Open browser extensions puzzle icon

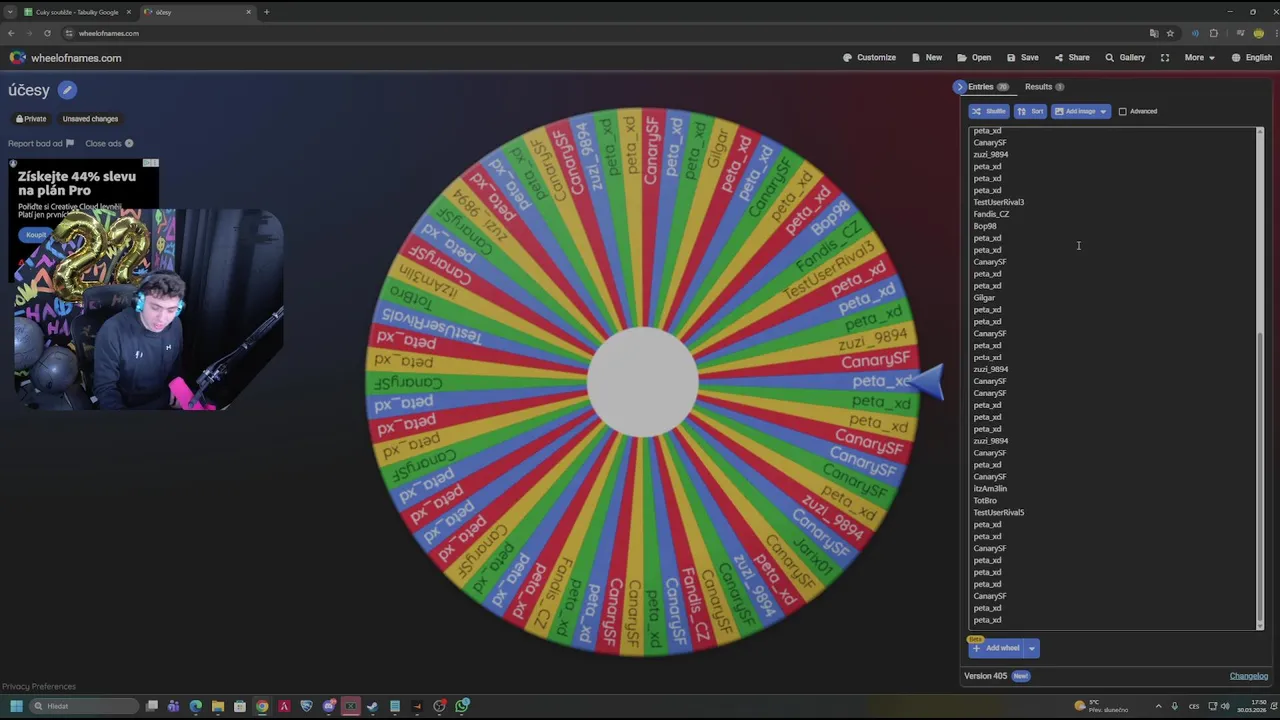pos(1214,33)
